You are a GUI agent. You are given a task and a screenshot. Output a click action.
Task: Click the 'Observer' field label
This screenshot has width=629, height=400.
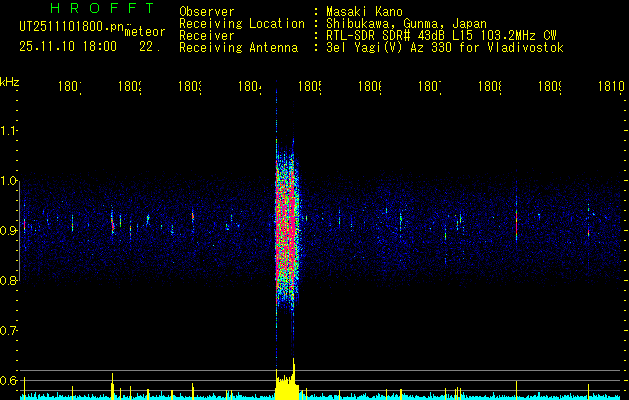tap(207, 12)
